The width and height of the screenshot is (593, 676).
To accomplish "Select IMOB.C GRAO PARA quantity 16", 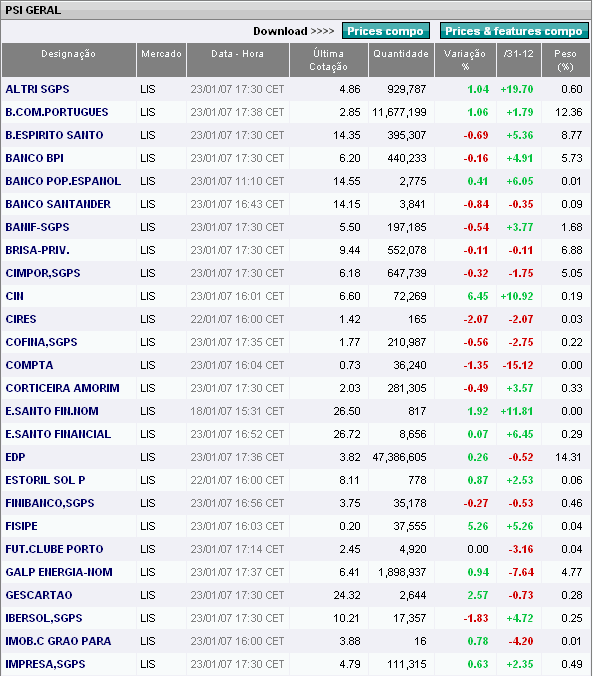I will (420, 641).
